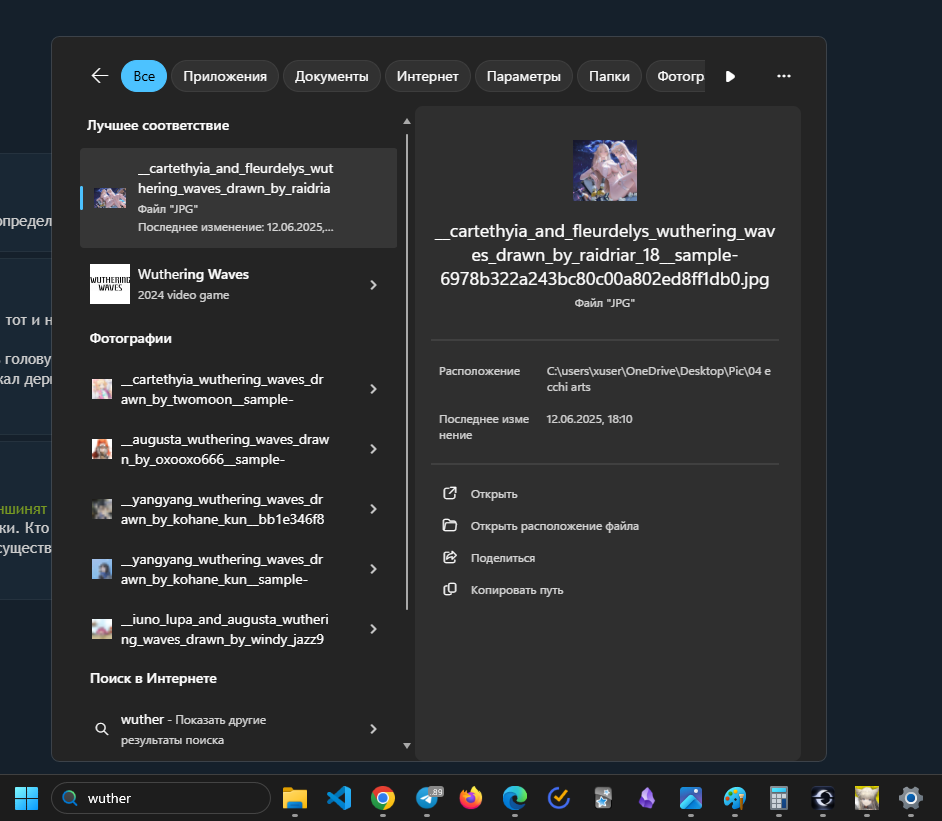The height and width of the screenshot is (821, 942).
Task: Switch to Интернет filter
Action: pyautogui.click(x=427, y=76)
